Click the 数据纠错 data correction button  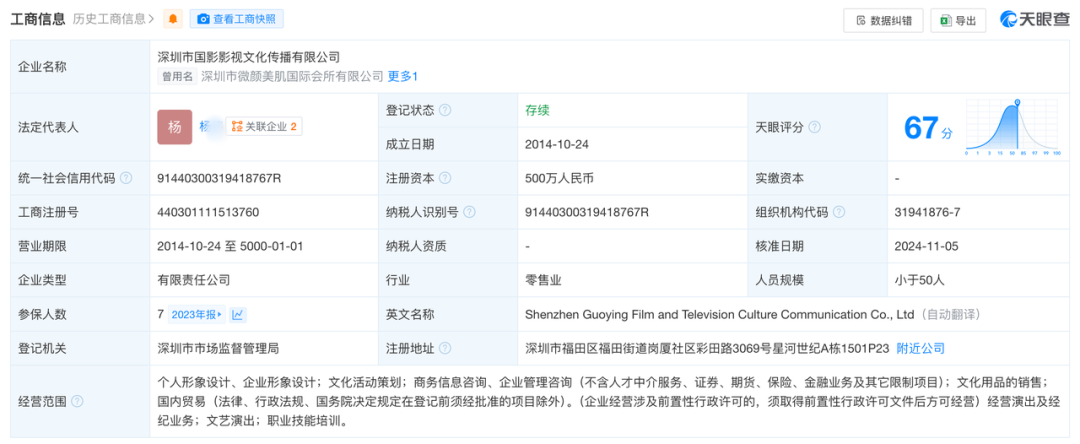coord(884,20)
